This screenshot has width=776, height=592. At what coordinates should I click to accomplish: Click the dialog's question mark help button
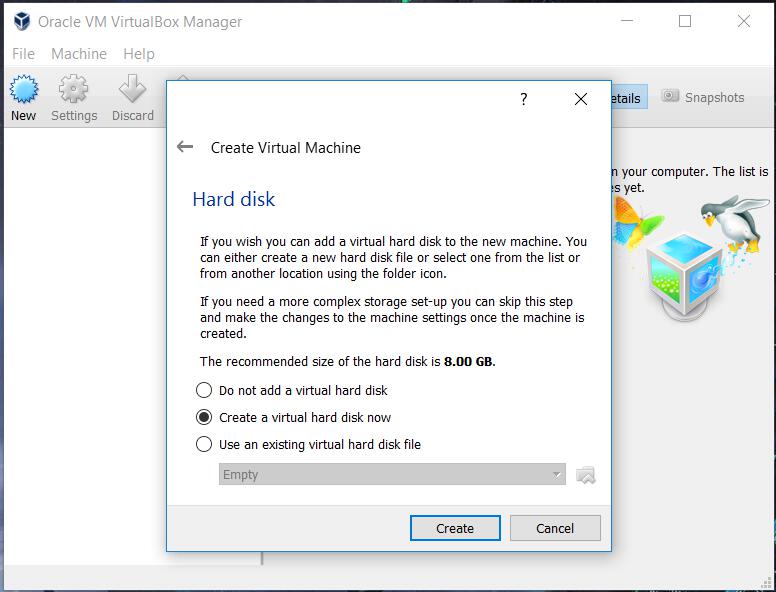[x=524, y=99]
